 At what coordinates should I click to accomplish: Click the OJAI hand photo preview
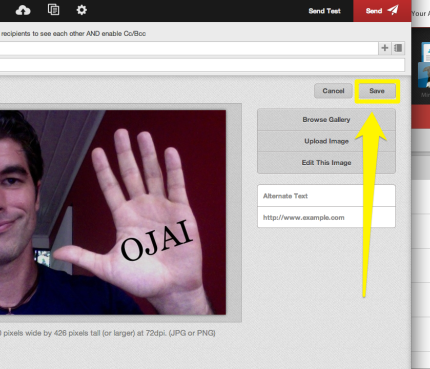tap(113, 212)
